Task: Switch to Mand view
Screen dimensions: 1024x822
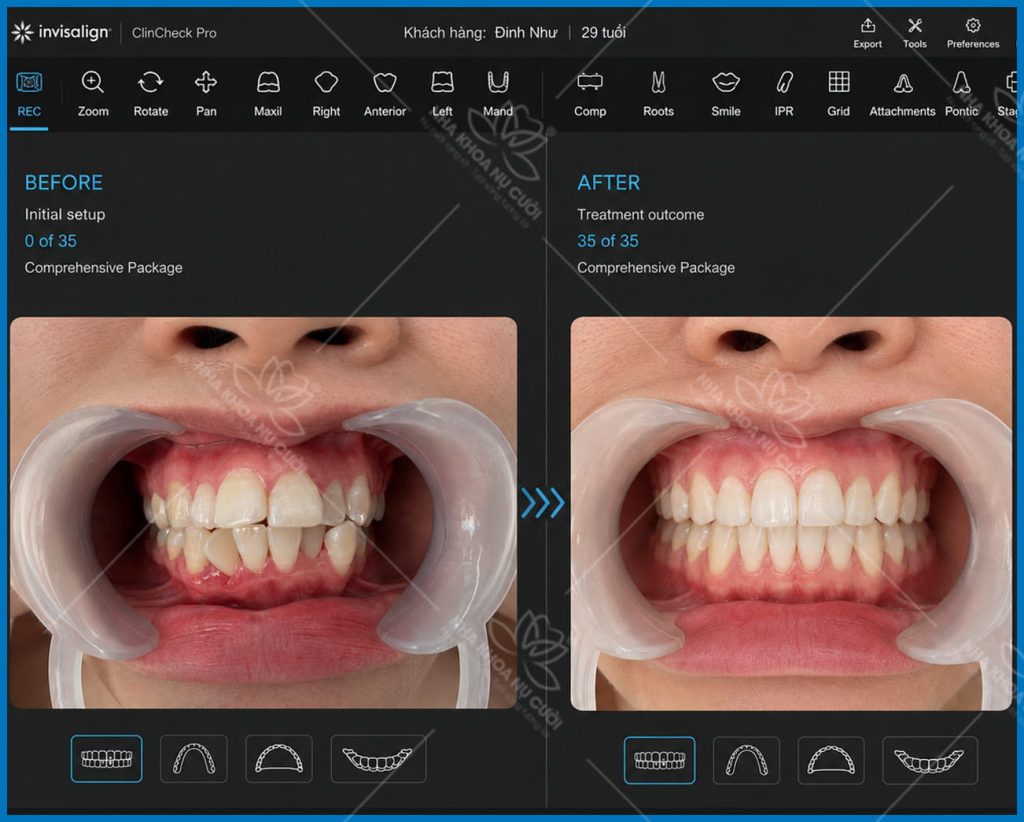Action: click(x=498, y=95)
